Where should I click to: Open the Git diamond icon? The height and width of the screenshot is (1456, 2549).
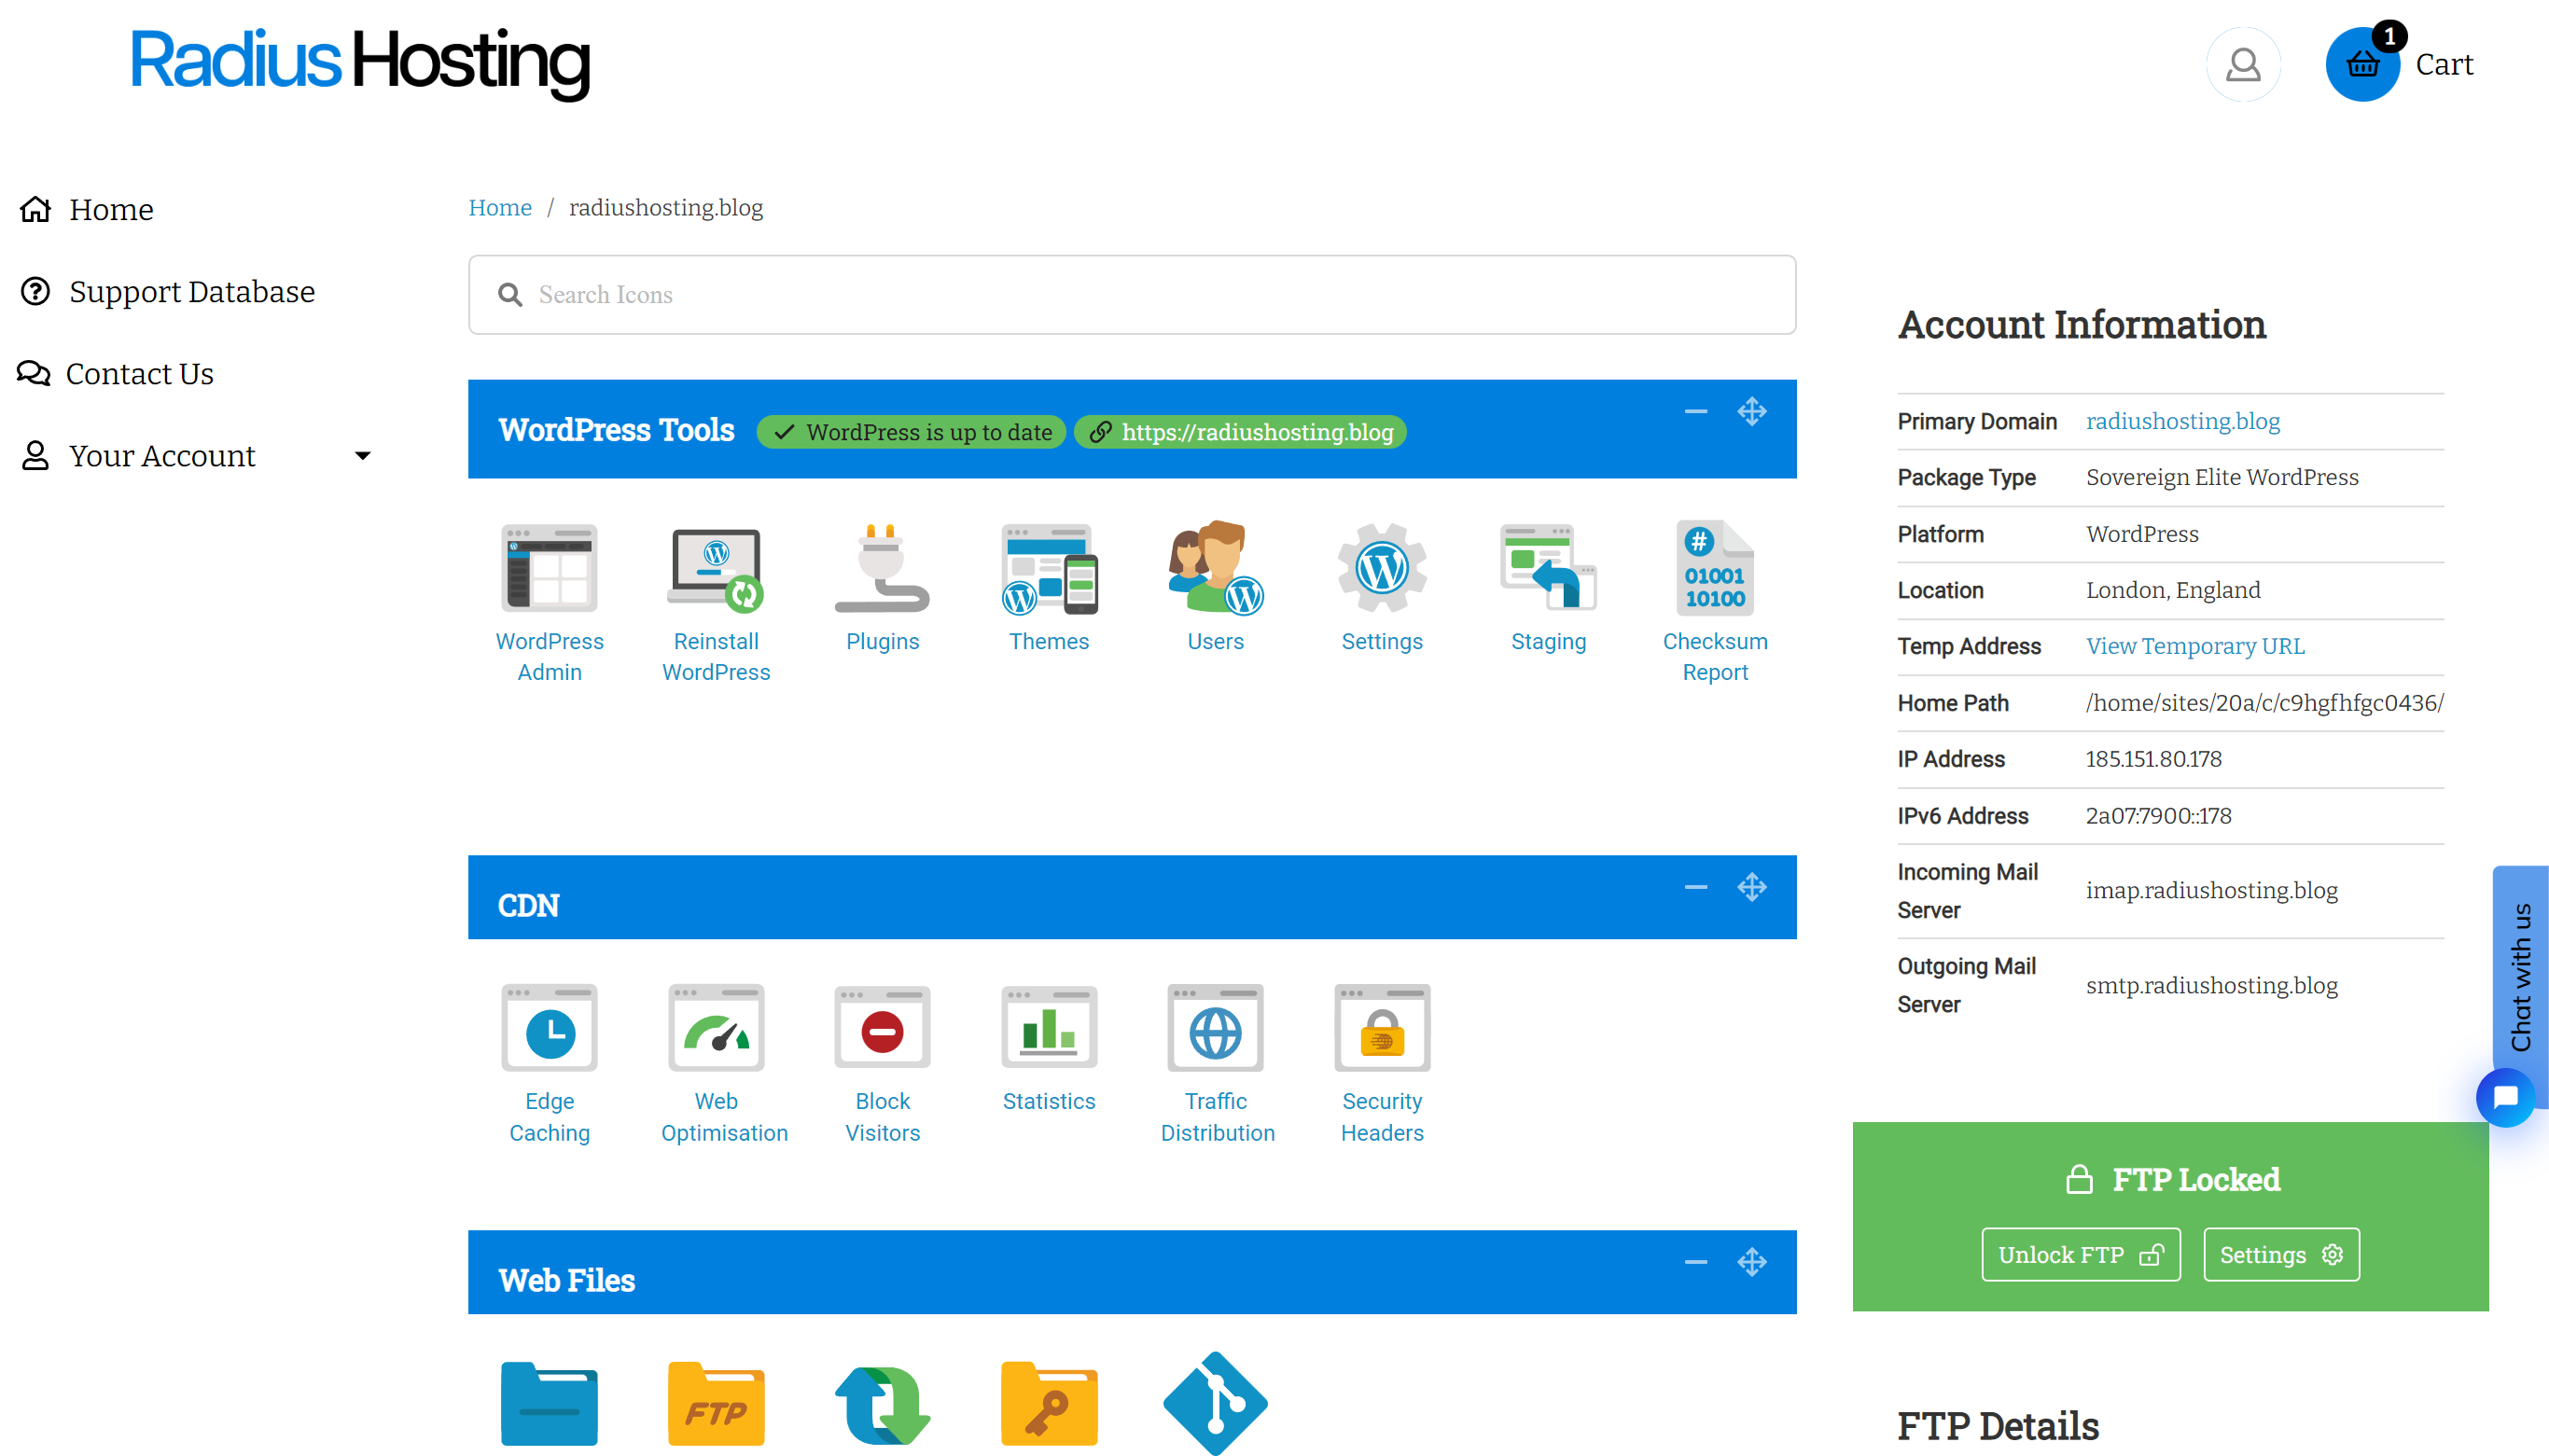(x=1215, y=1403)
